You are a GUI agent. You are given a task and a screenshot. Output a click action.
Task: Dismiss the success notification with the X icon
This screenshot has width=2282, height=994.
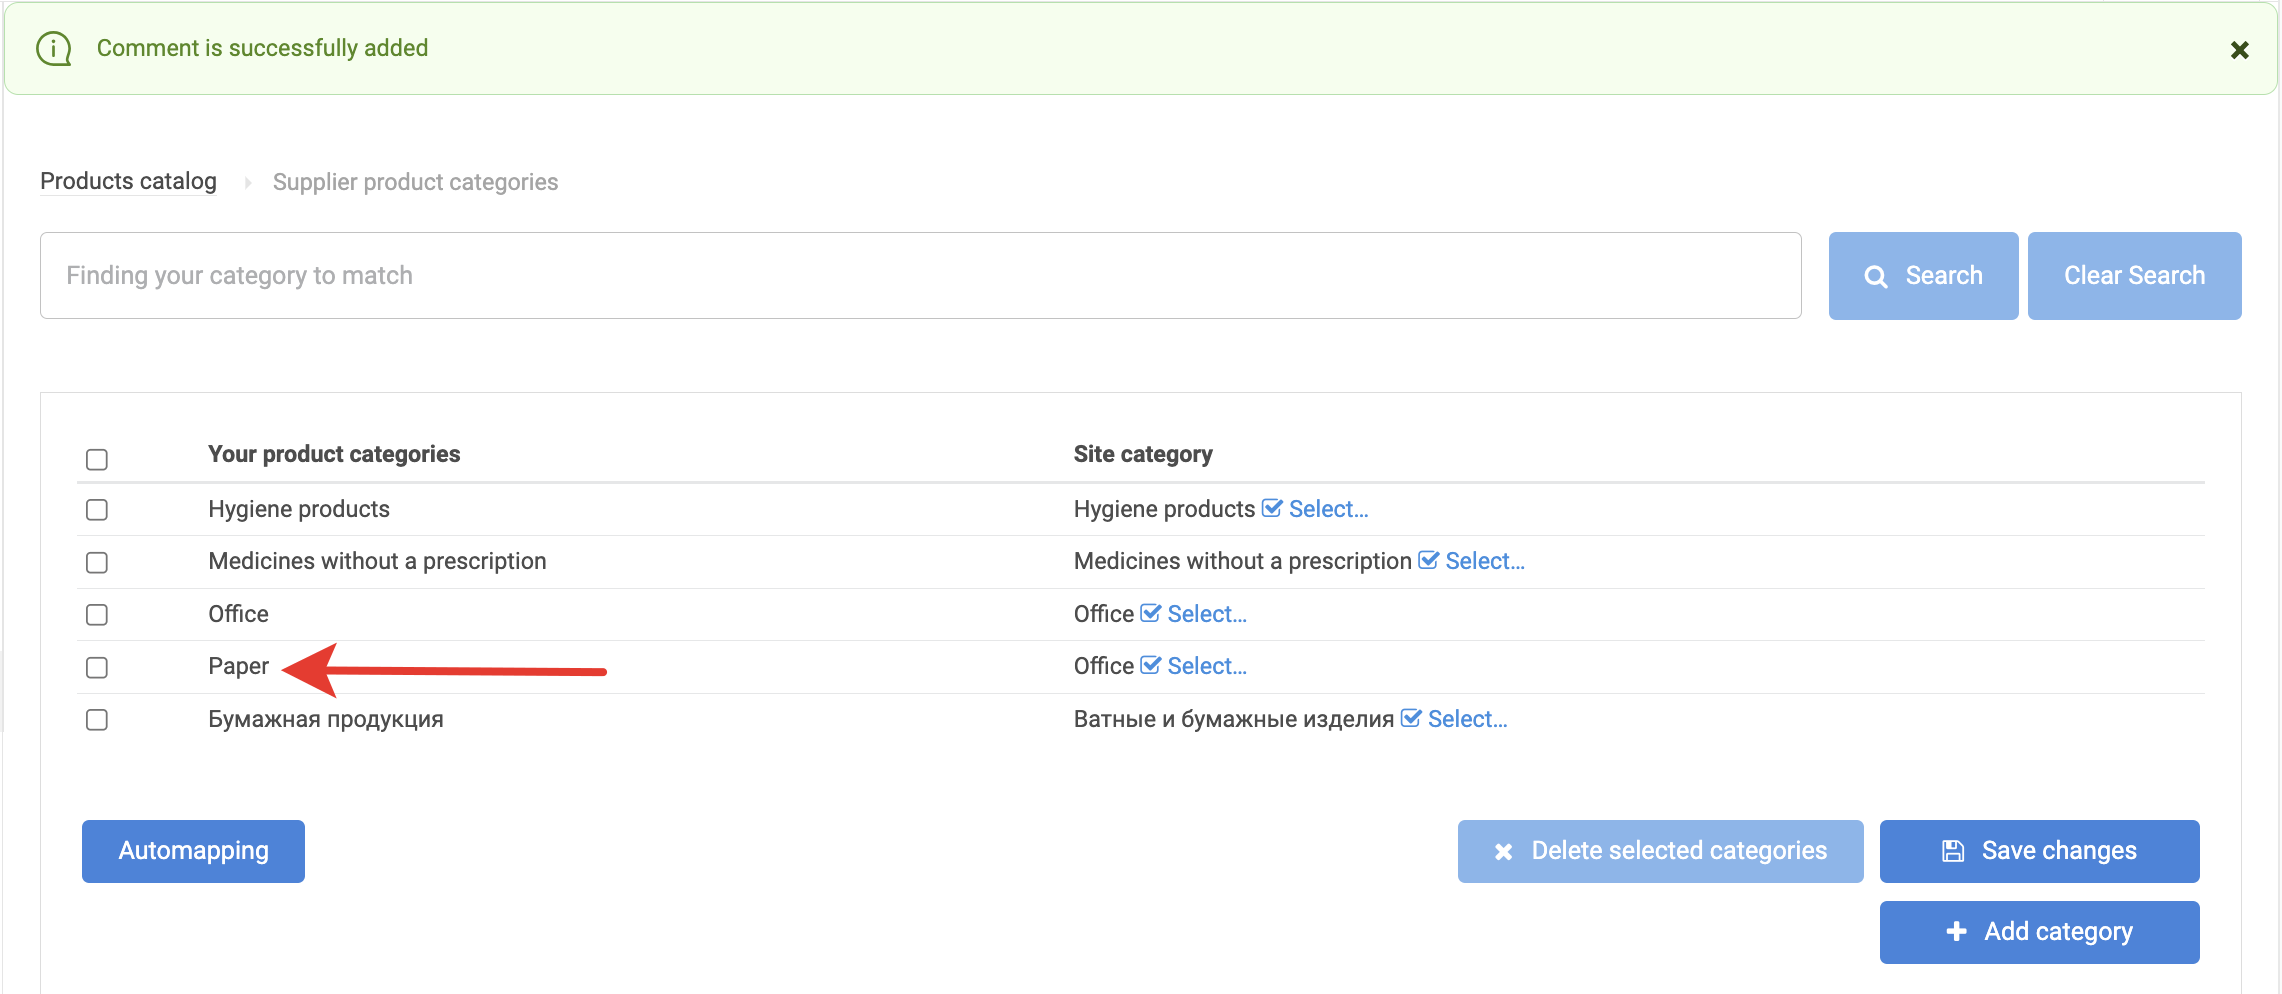(2239, 50)
